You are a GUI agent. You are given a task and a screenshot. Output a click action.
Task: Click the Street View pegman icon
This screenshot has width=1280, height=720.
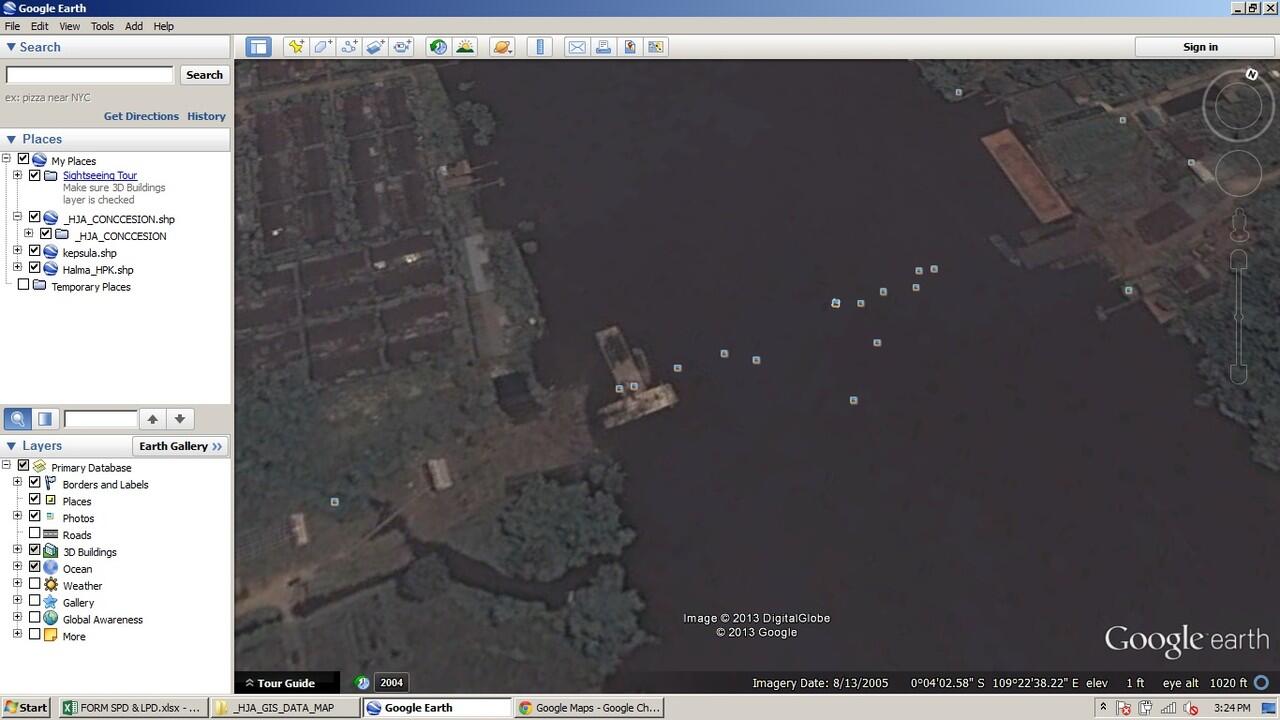tap(1239, 224)
